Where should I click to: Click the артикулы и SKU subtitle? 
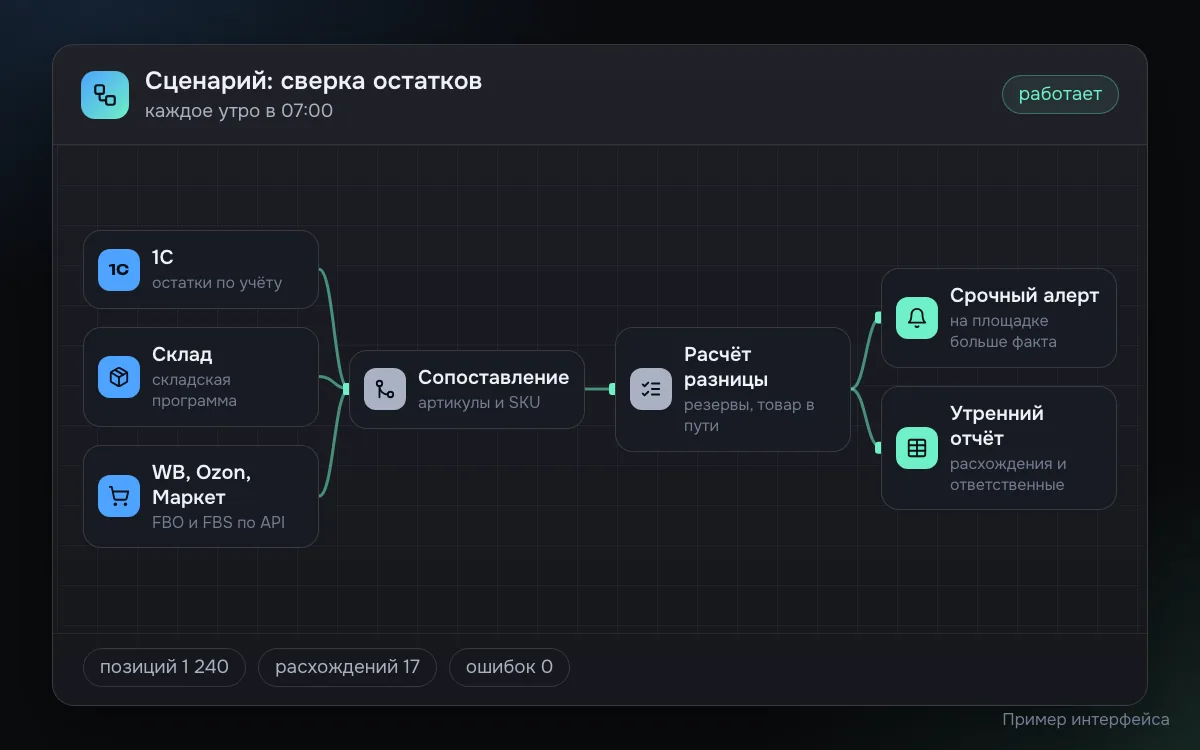(480, 403)
